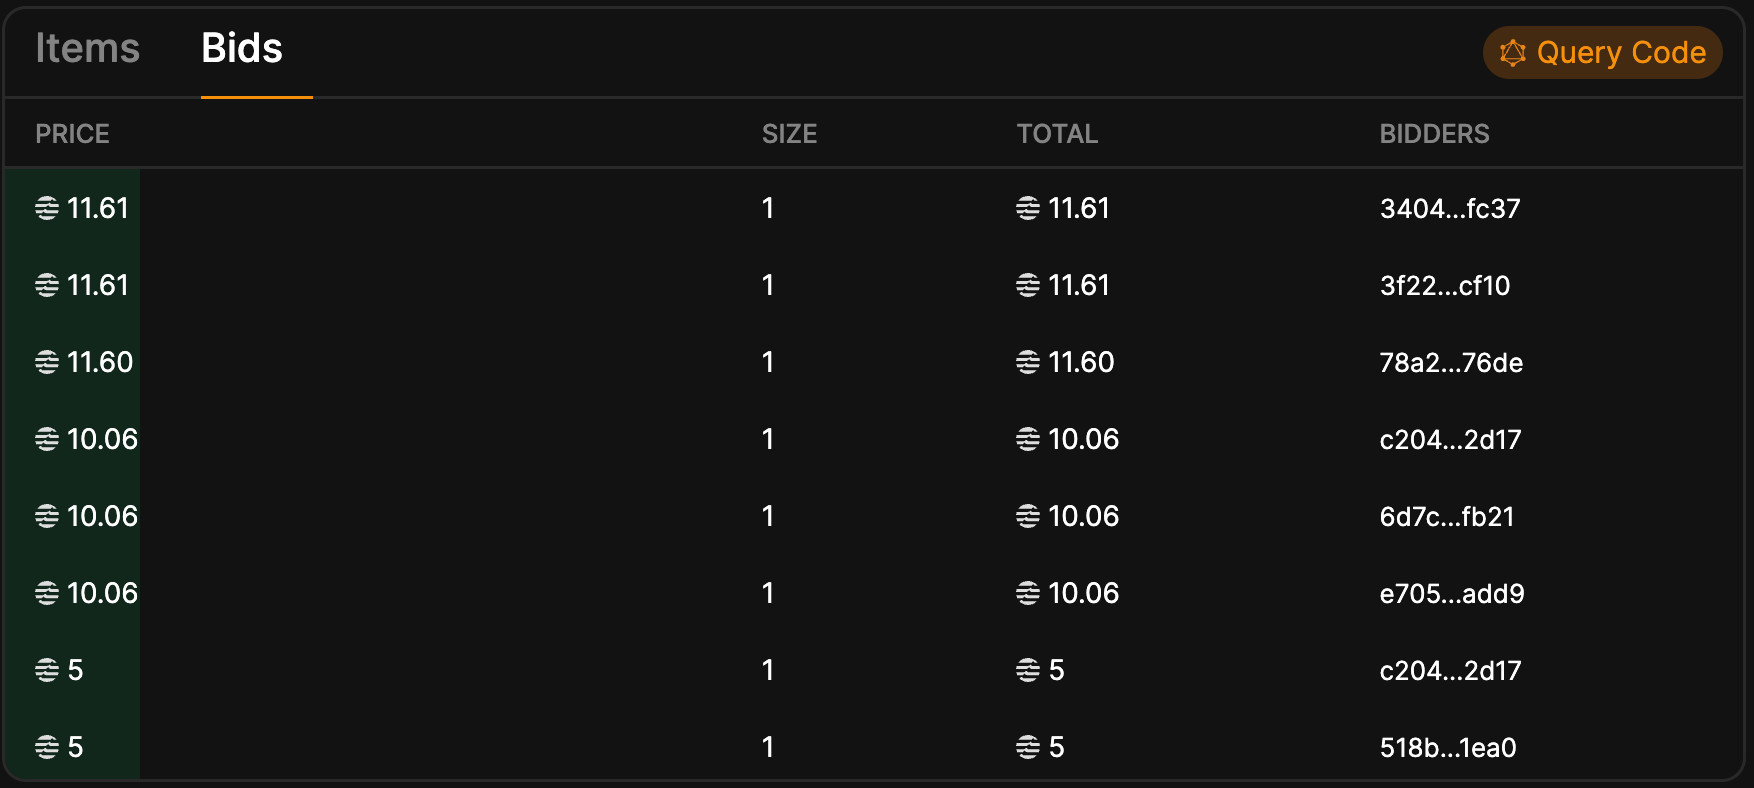Open bidder e705...add9
The height and width of the screenshot is (788, 1754).
[x=1452, y=593]
